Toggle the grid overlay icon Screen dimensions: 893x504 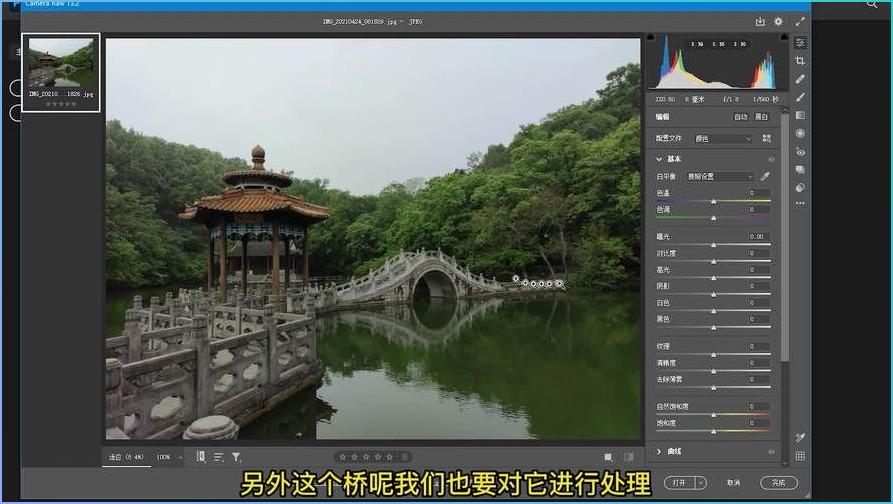800,456
